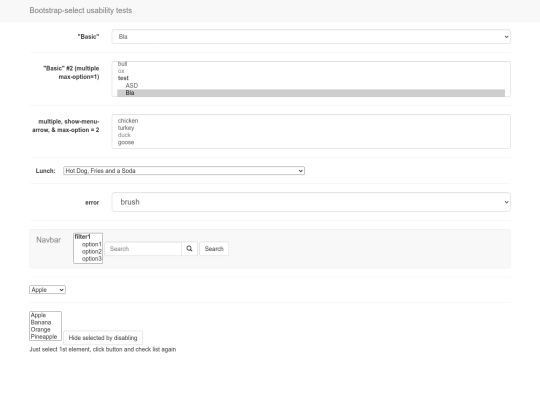Click the error field label
The width and height of the screenshot is (540, 405).
click(x=92, y=202)
